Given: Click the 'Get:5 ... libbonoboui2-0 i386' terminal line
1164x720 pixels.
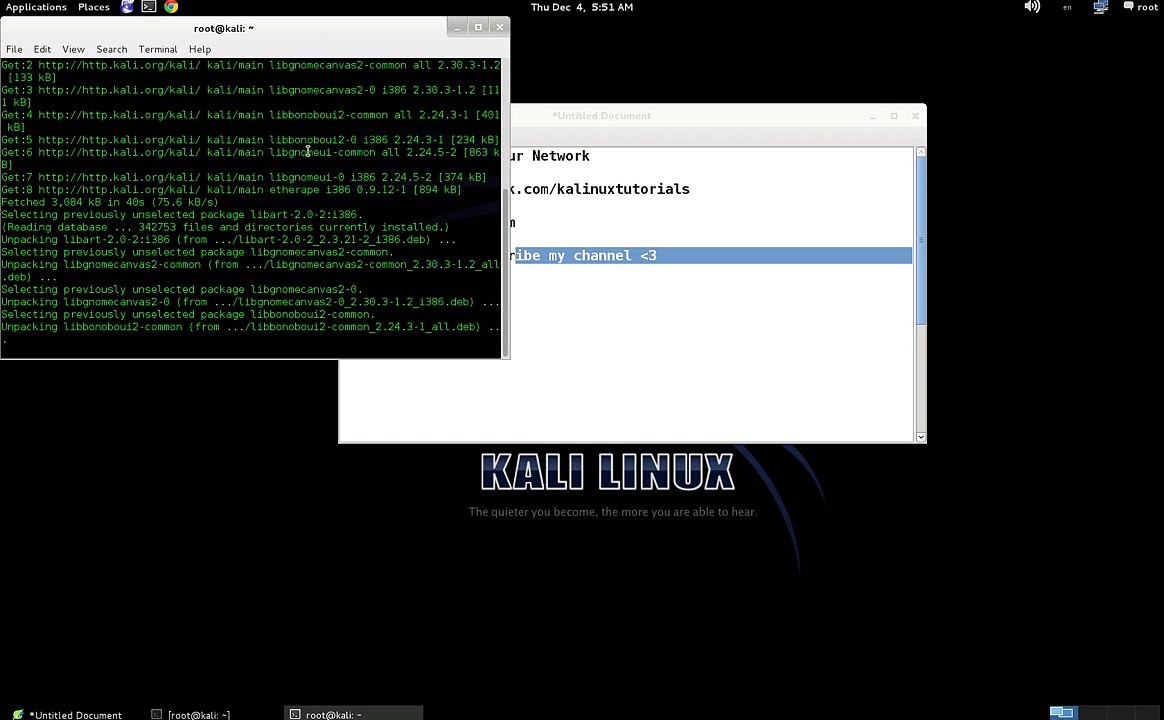Looking at the screenshot, I should pyautogui.click(x=250, y=140).
